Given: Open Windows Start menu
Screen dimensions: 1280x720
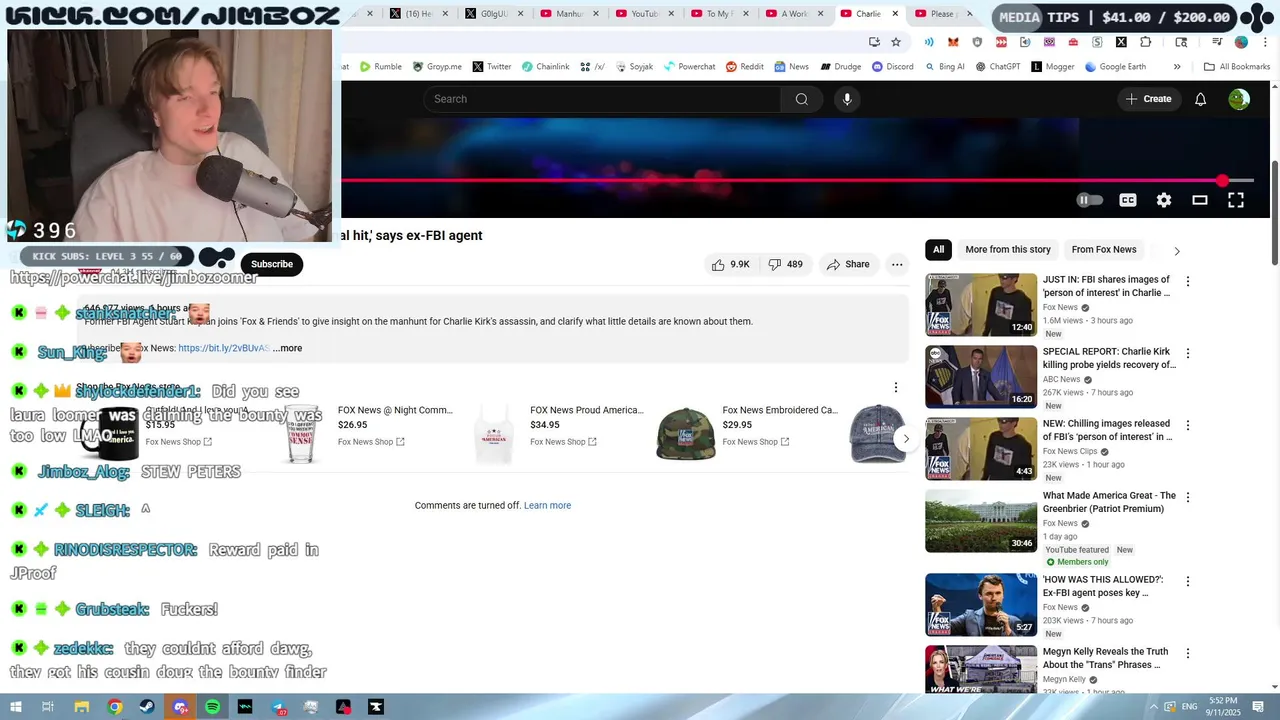Looking at the screenshot, I should point(16,707).
